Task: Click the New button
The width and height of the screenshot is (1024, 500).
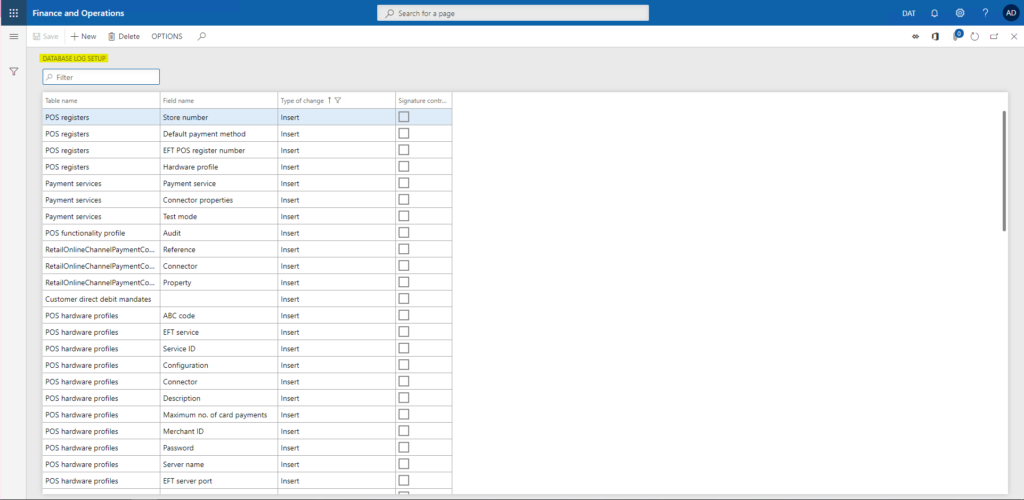Action: [x=84, y=37]
